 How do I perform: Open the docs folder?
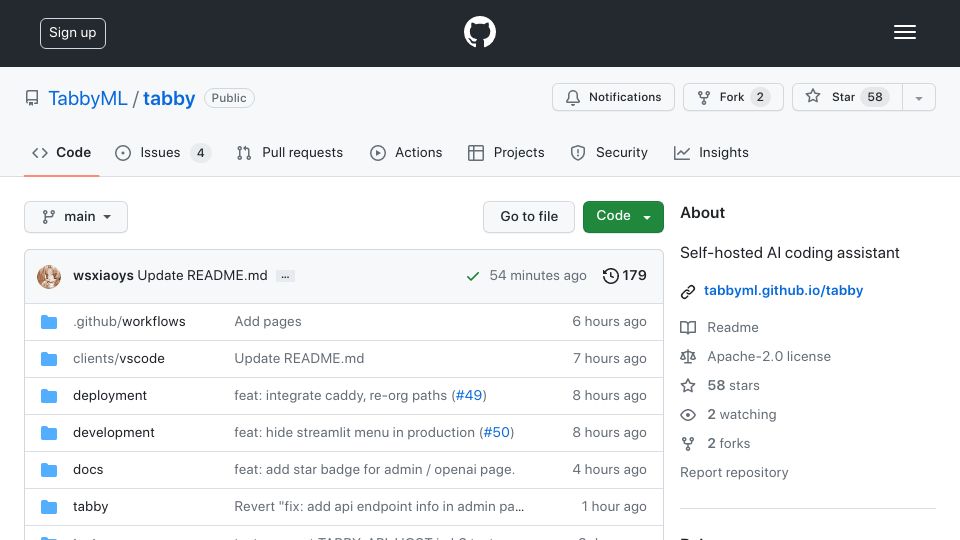tap(88, 469)
